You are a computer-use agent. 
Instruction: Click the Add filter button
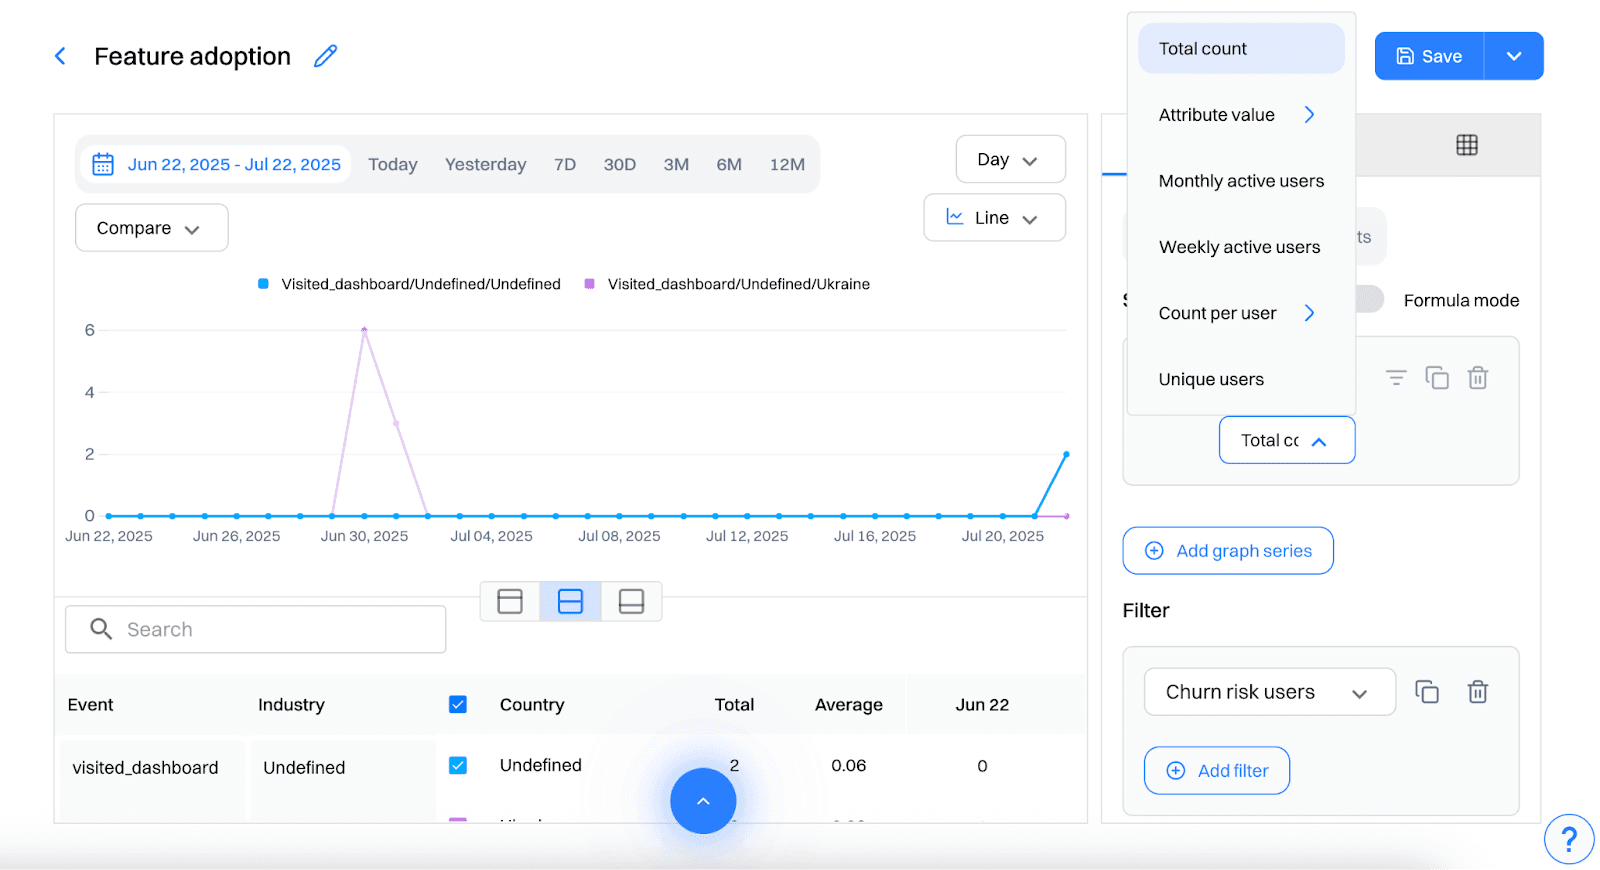coord(1216,770)
